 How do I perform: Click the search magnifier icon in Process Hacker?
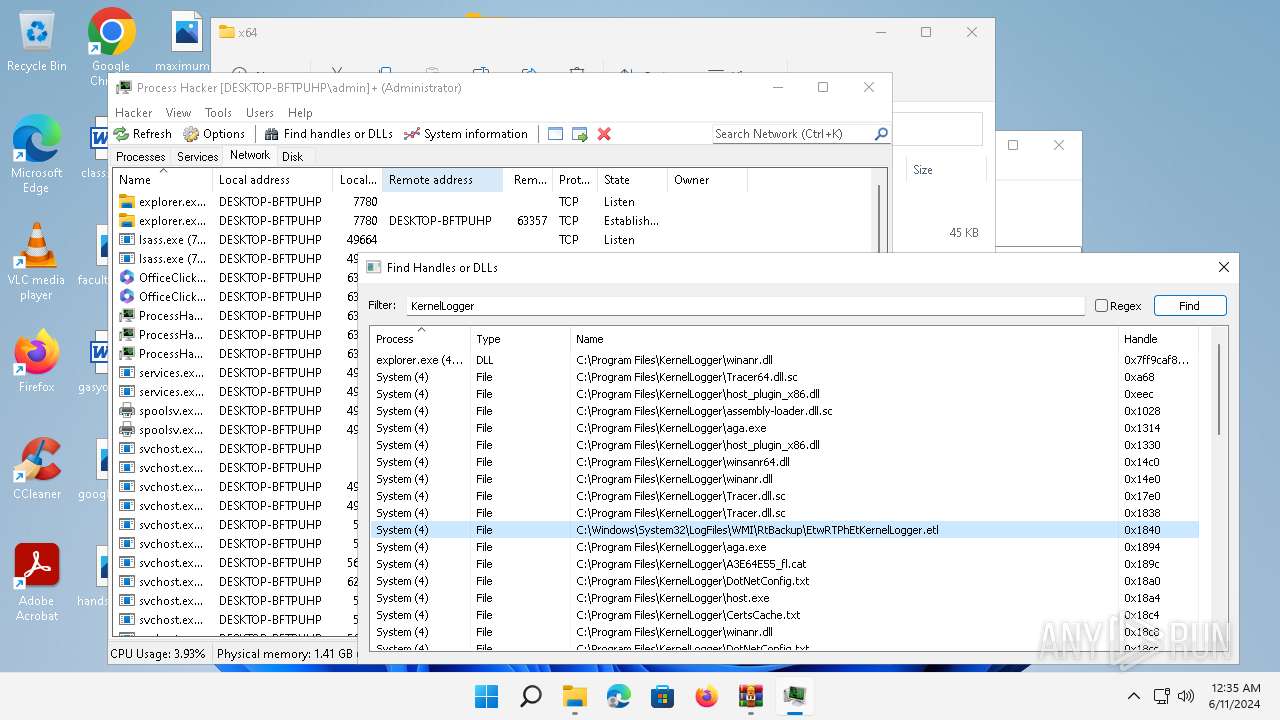pos(881,133)
